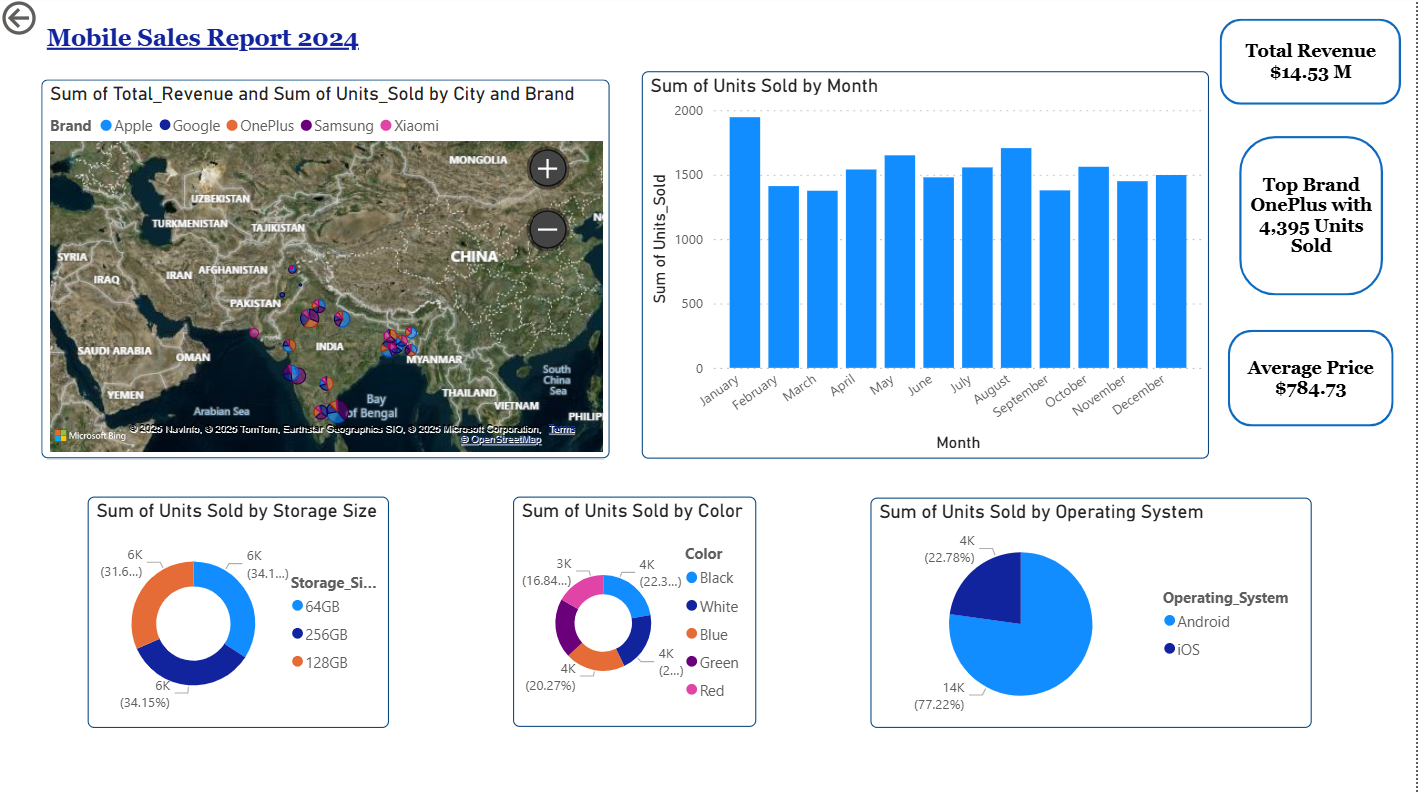Click the iOS pie slice
Viewport: 1418px width, 794px height.
tap(993, 590)
